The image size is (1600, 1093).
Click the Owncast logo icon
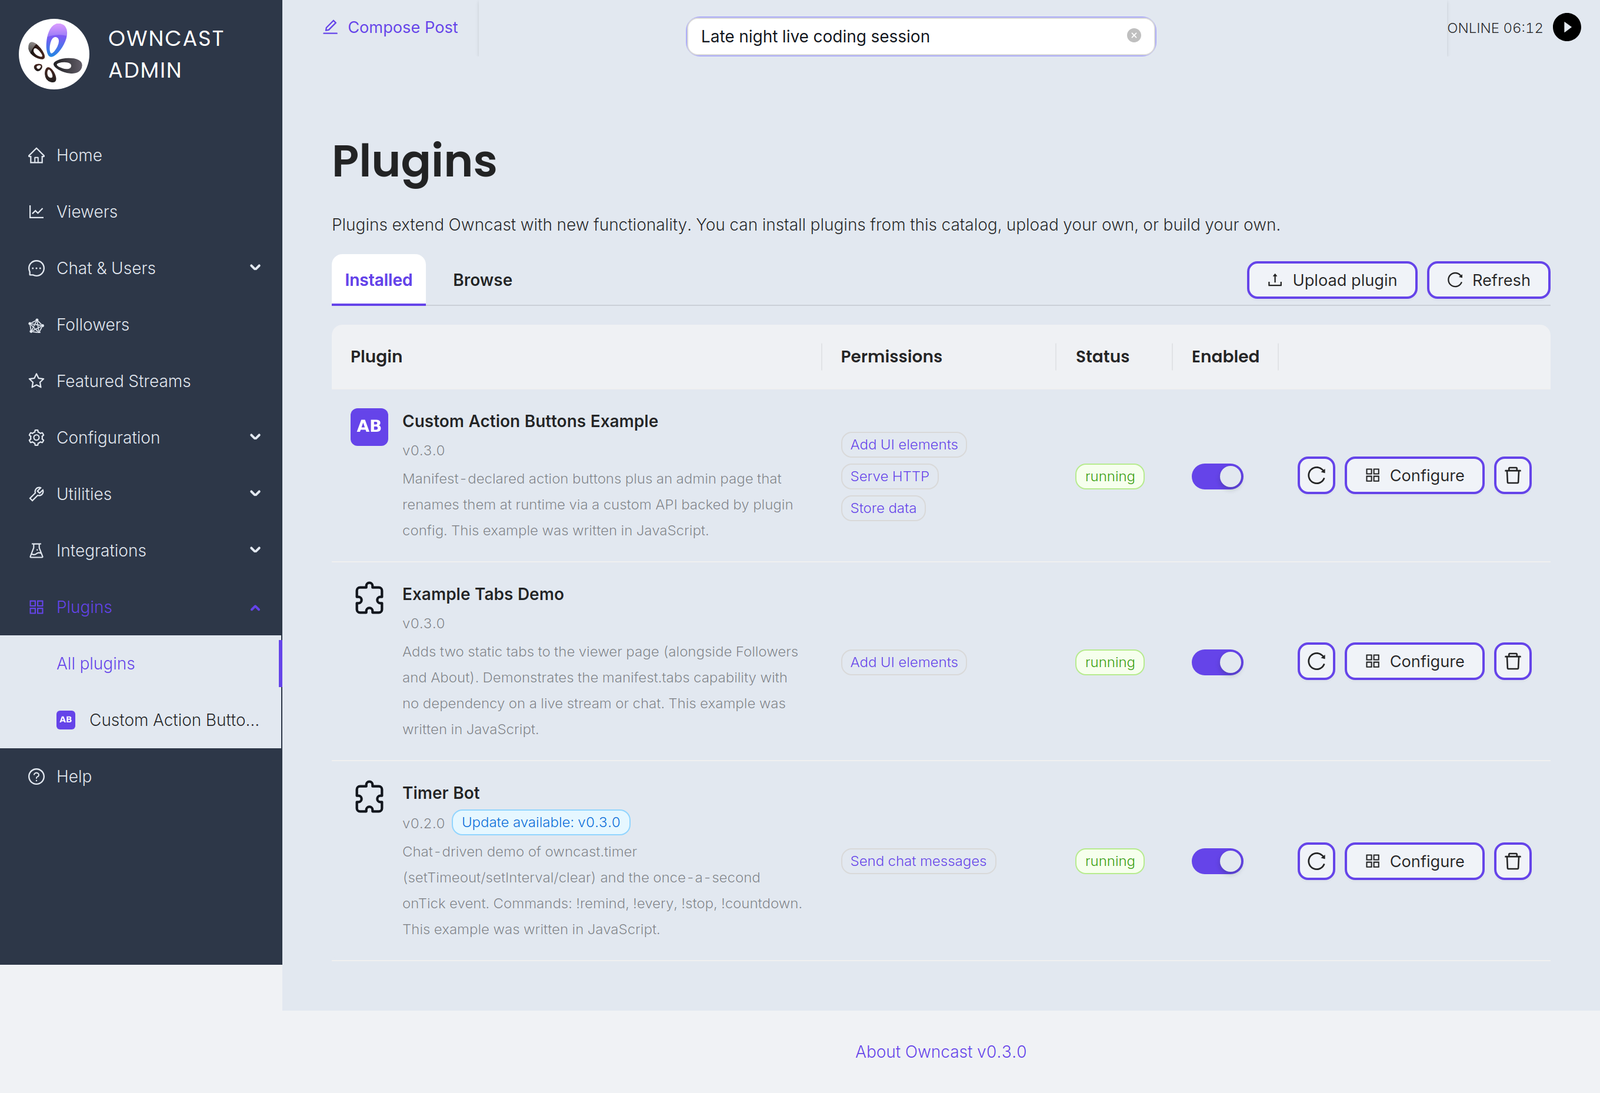click(x=54, y=54)
